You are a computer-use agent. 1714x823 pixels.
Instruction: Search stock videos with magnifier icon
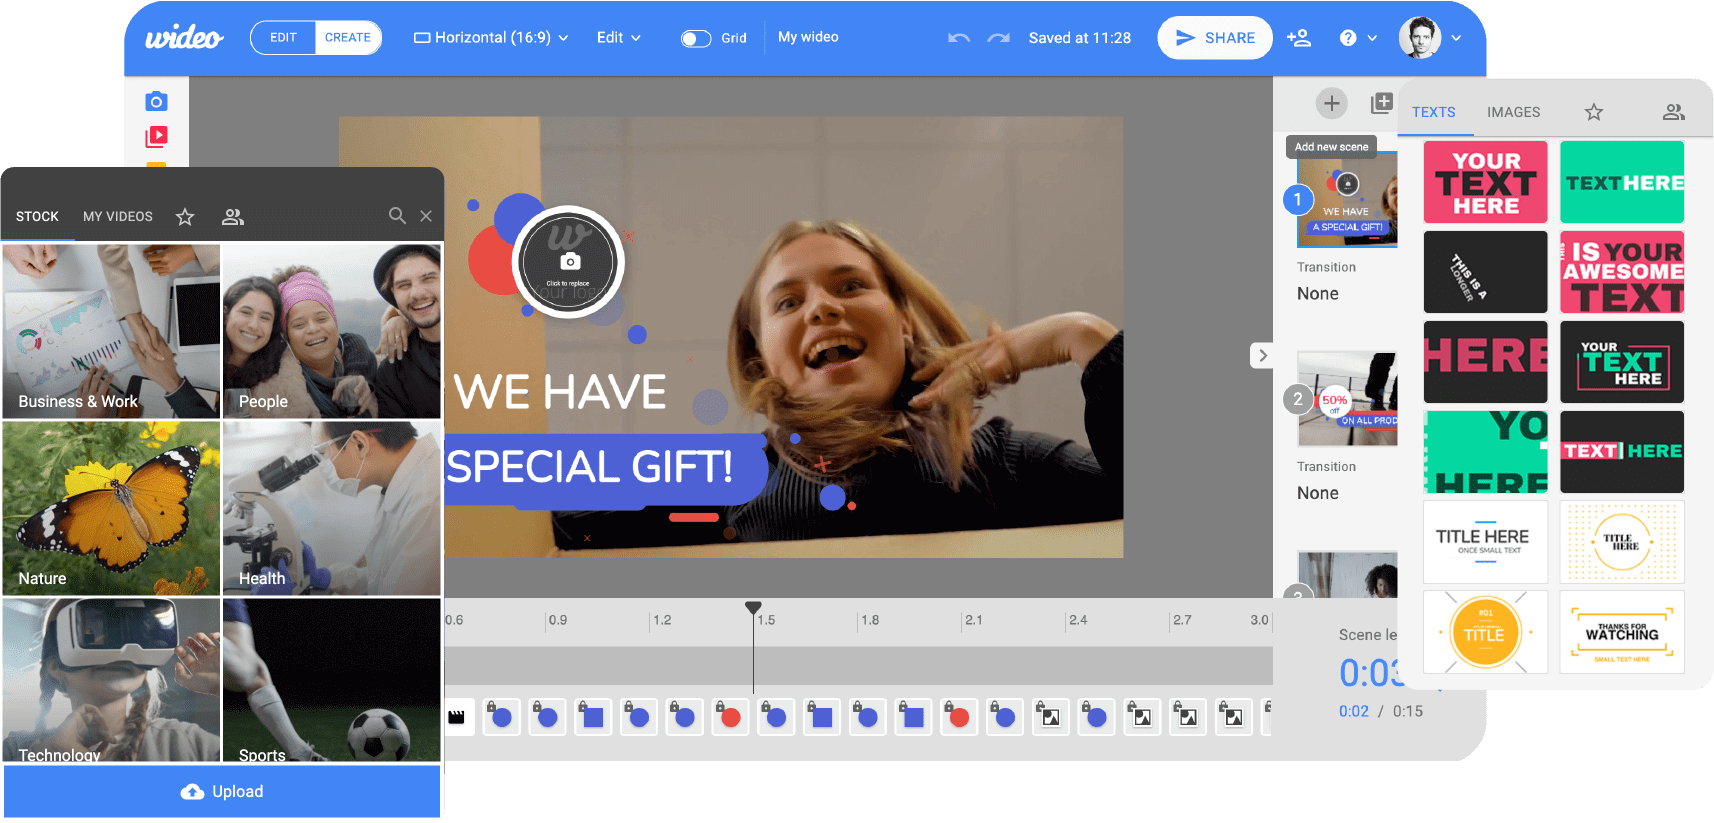[x=397, y=216]
